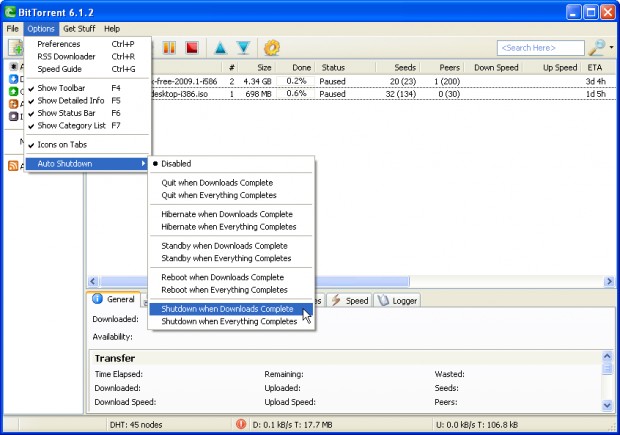The image size is (620, 435).
Task: Select the Disabled auto shutdown option
Action: [231, 164]
